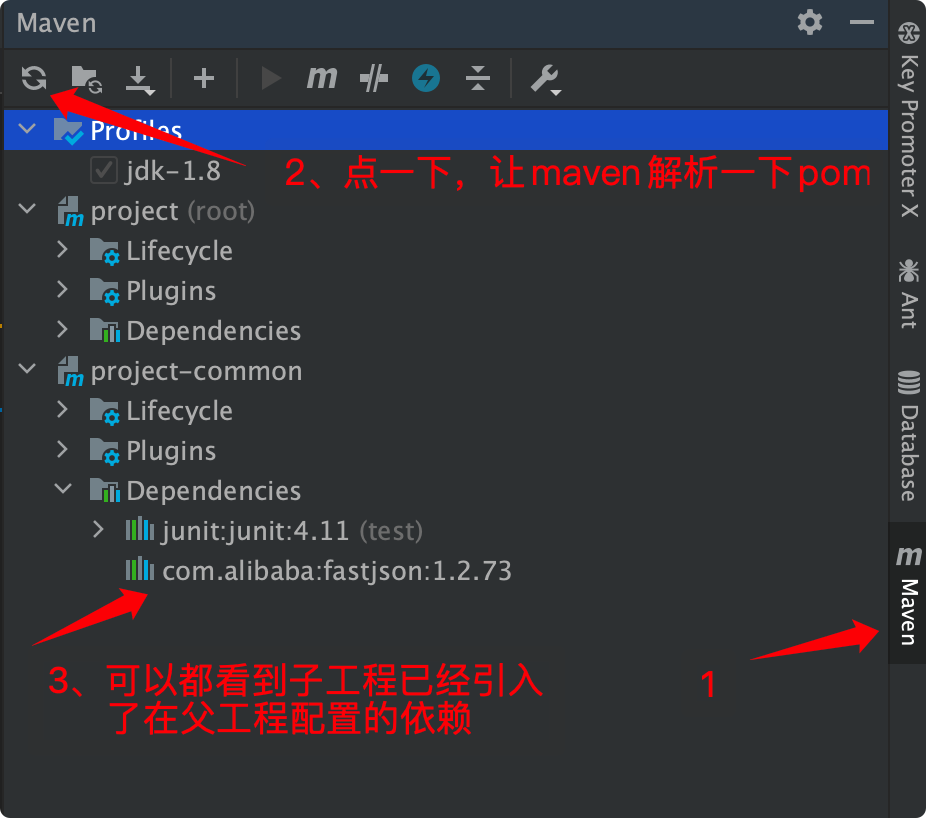Open the Maven panel gear options

pos(810,22)
